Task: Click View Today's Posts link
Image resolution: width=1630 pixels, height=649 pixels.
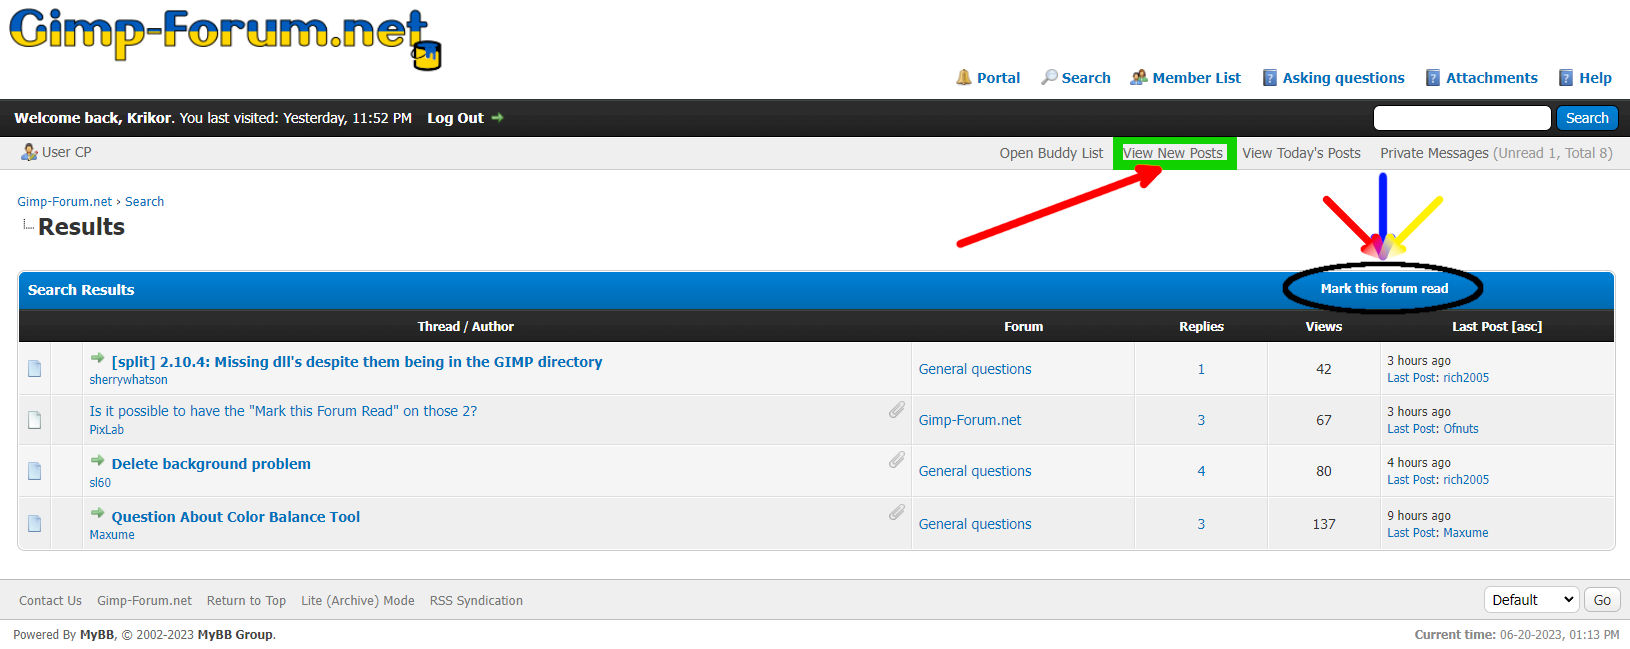Action: coord(1301,153)
